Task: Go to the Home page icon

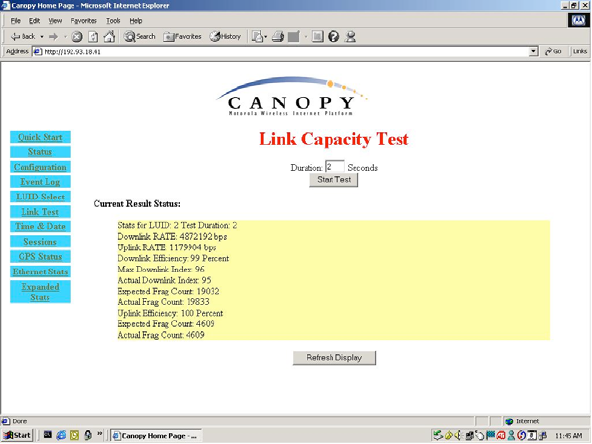Action: (109, 37)
